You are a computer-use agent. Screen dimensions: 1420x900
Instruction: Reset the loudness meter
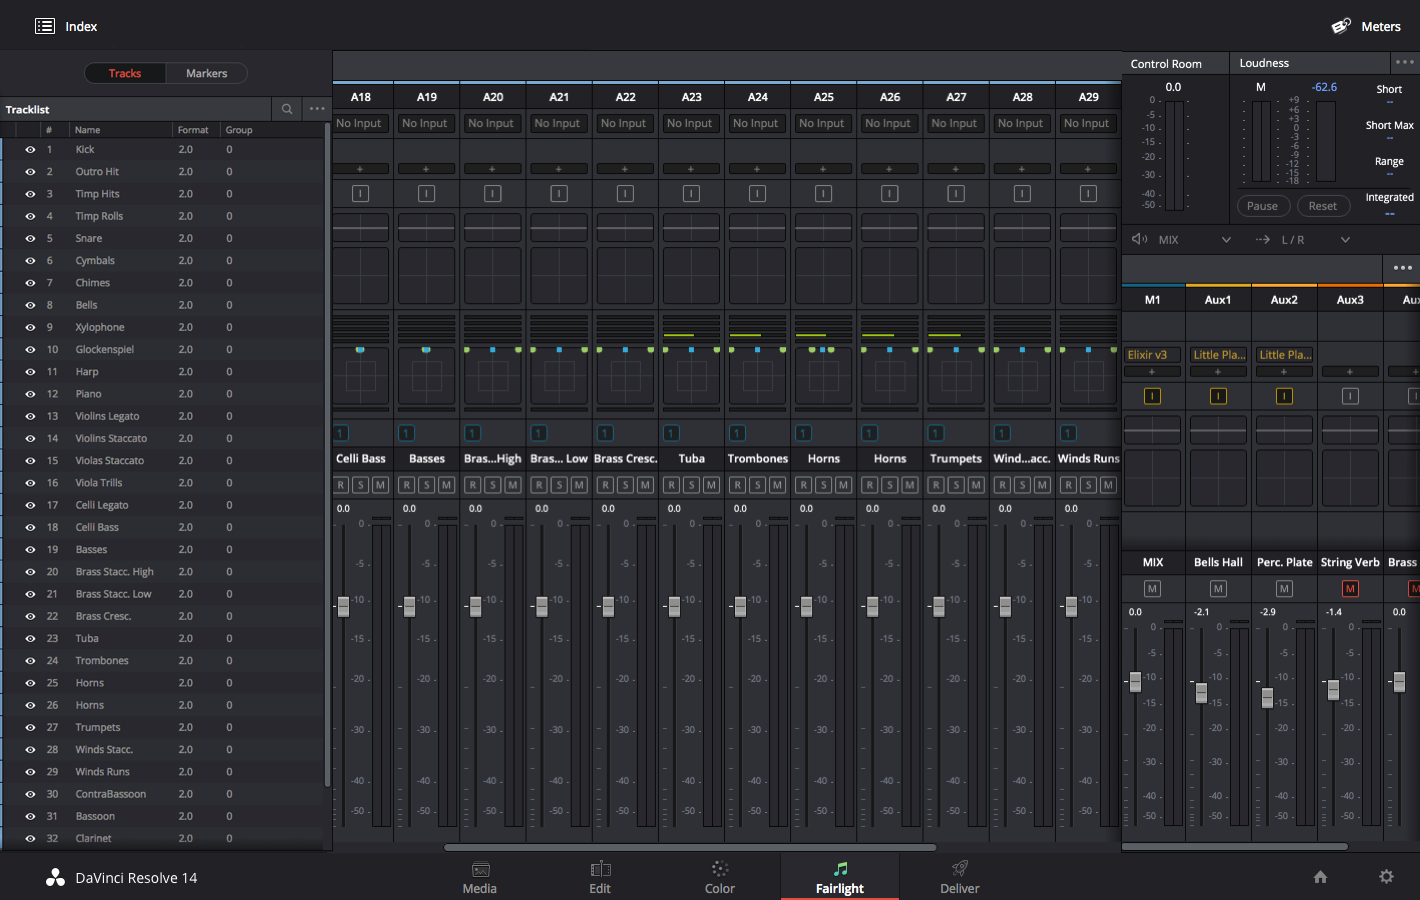(1323, 206)
